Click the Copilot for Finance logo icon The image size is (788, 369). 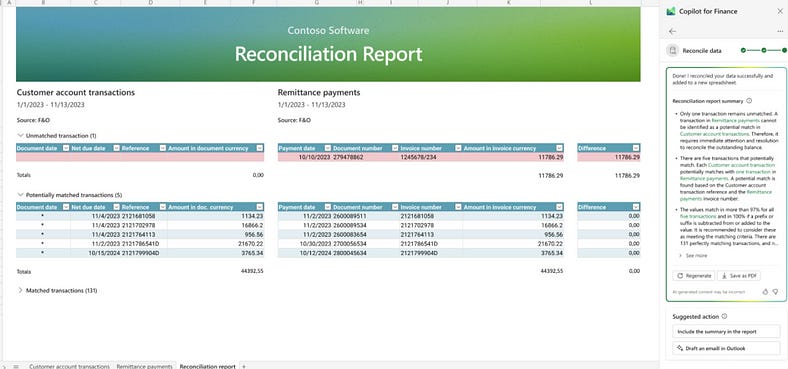click(670, 11)
